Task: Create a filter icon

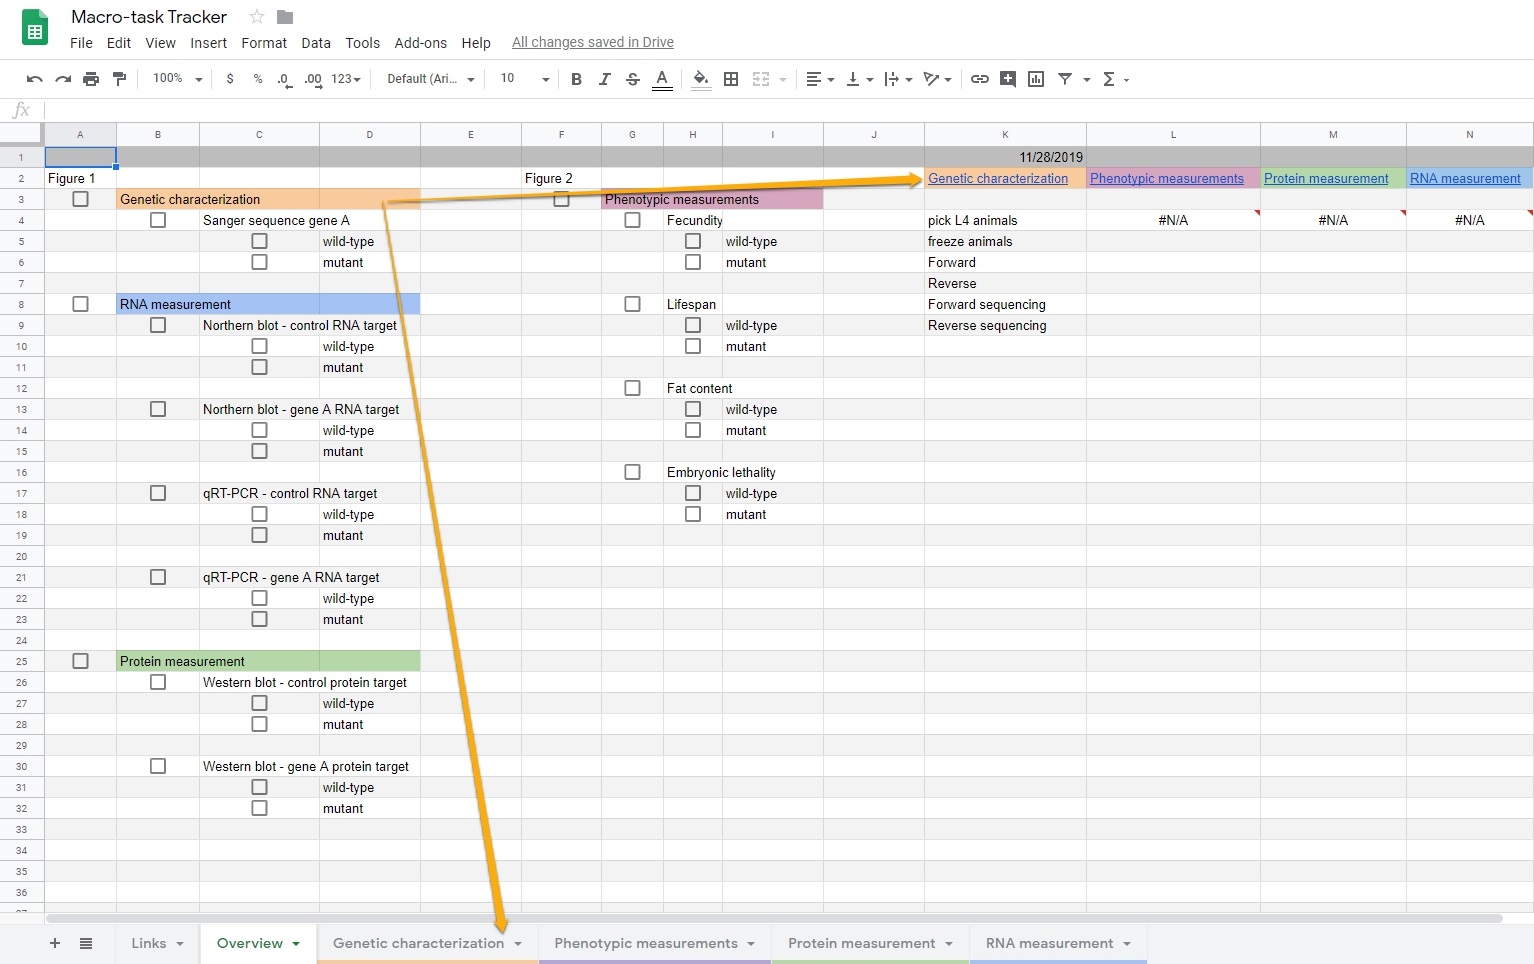Action: 1065,79
